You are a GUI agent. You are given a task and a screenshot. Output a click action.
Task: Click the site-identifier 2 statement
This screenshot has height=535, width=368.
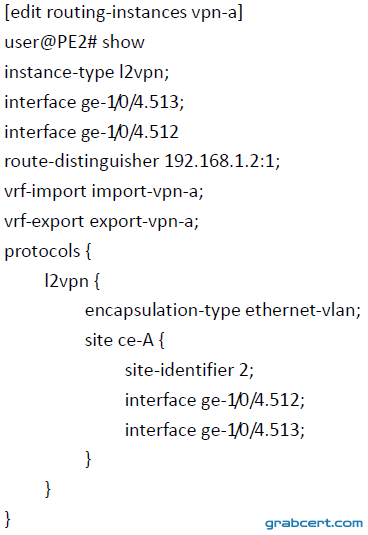tap(189, 370)
